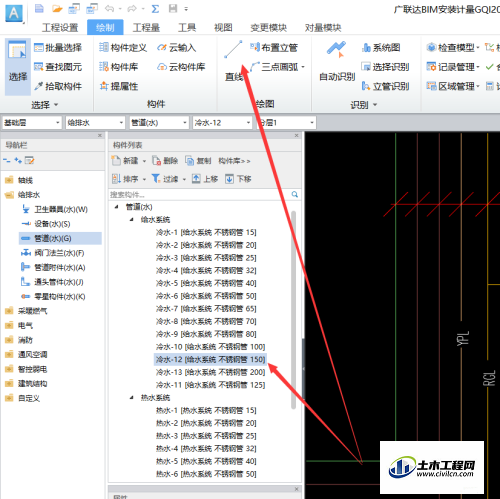The image size is (500, 499).
Task: Switch to the 视图 tab
Action: [x=223, y=27]
